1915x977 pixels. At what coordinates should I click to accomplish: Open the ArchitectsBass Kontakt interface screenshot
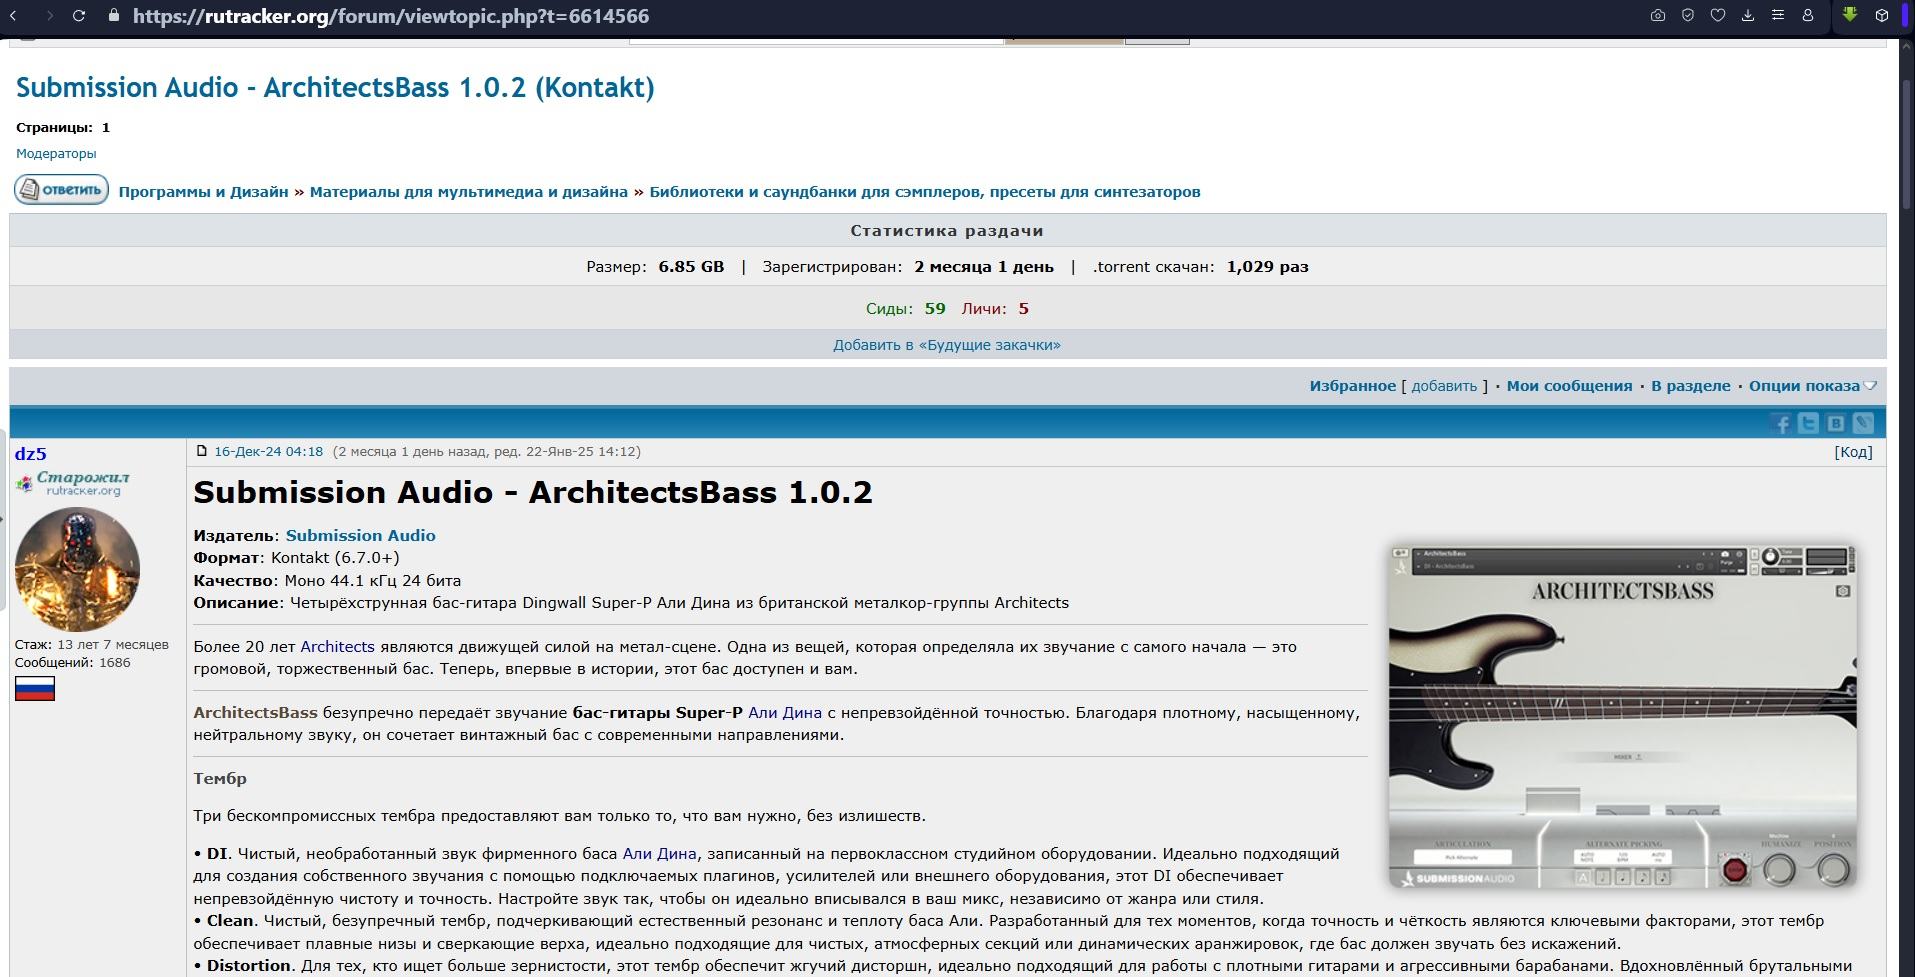pyautogui.click(x=1622, y=717)
